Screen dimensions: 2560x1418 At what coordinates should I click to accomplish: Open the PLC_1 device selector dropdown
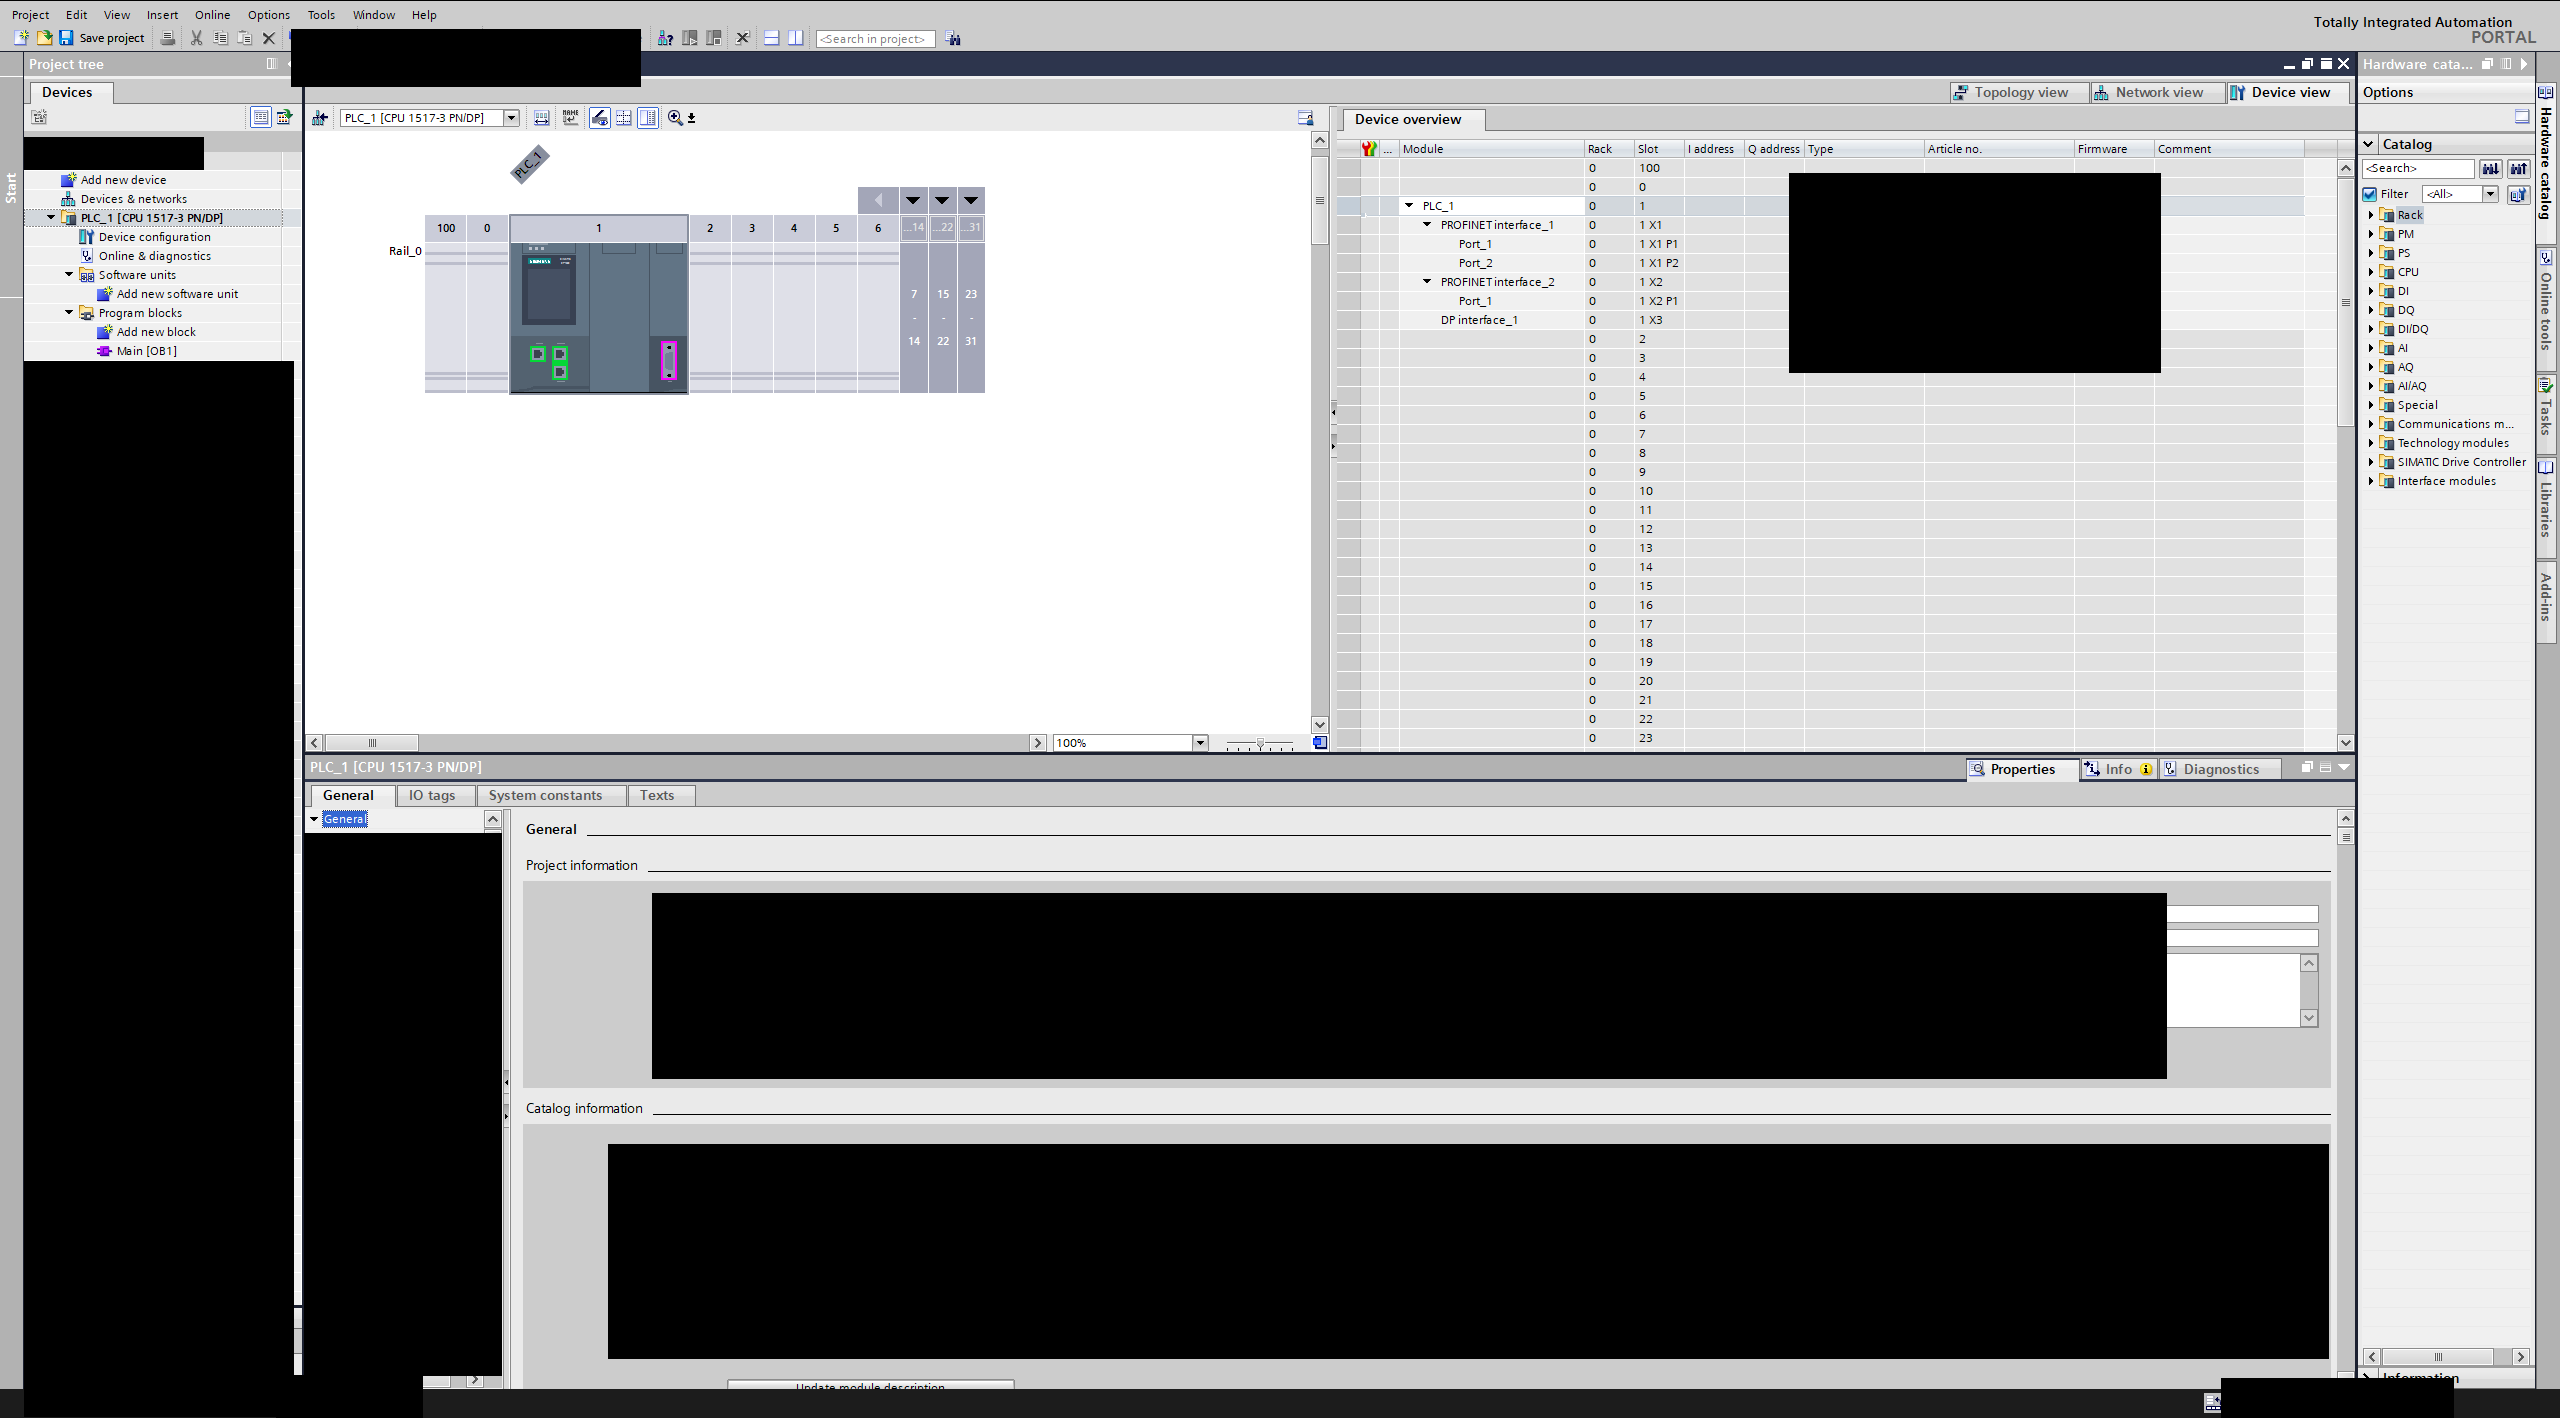511,118
